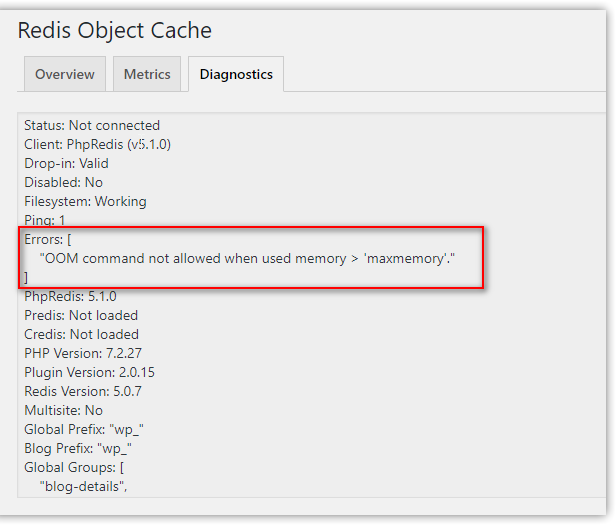
Task: Click the 'Credis: Not loaded' line
Action: click(x=81, y=334)
